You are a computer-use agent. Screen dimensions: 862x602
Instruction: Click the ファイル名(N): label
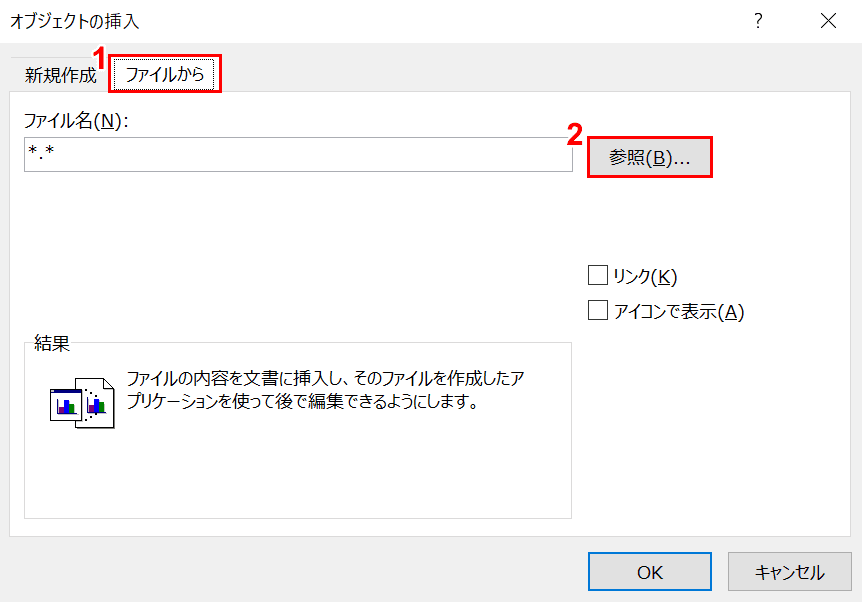click(77, 121)
